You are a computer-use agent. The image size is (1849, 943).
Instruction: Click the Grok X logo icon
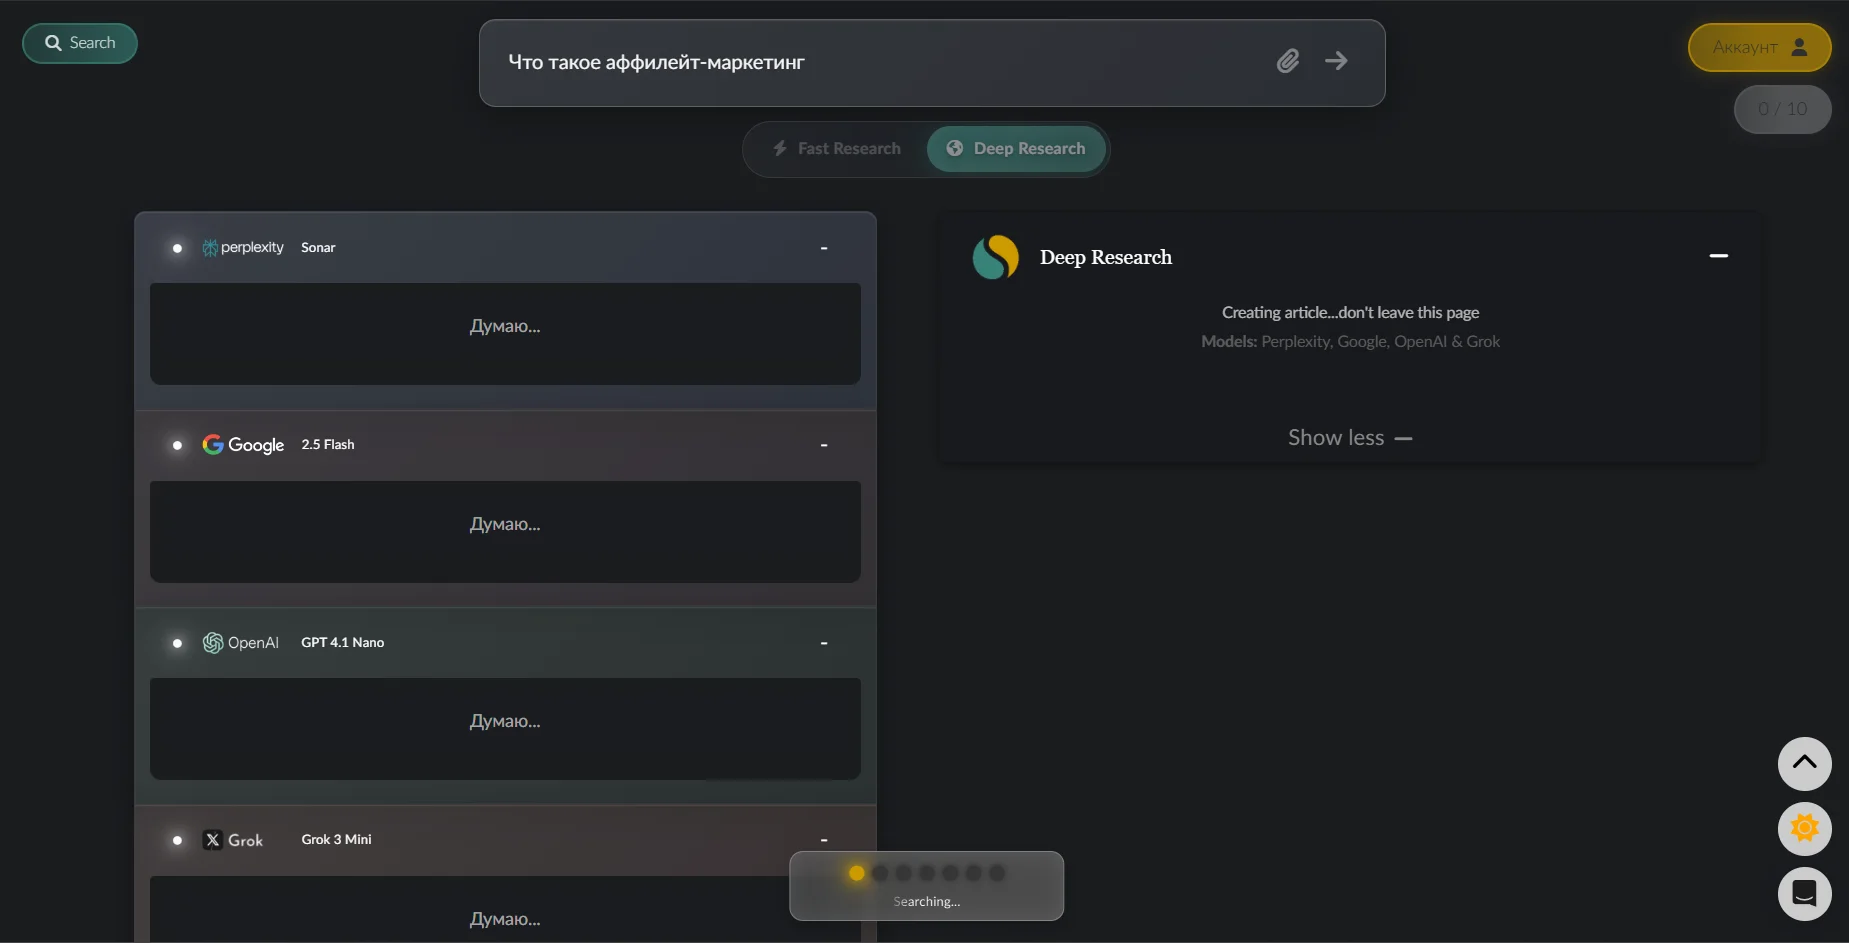click(x=212, y=840)
